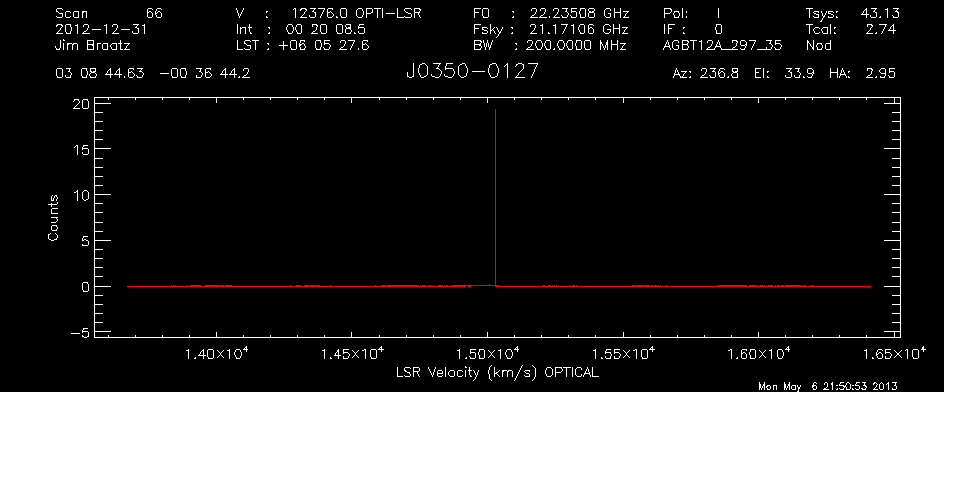This screenshot has height=490, width=962.
Task: Click the y-axis tick label -5
Action: click(x=80, y=334)
